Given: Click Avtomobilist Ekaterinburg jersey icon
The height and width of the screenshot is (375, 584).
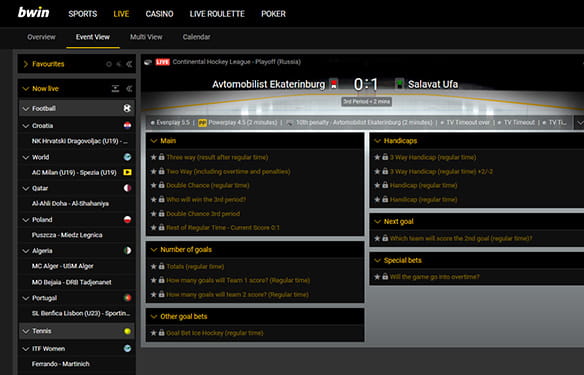Looking at the screenshot, I should click(x=334, y=84).
